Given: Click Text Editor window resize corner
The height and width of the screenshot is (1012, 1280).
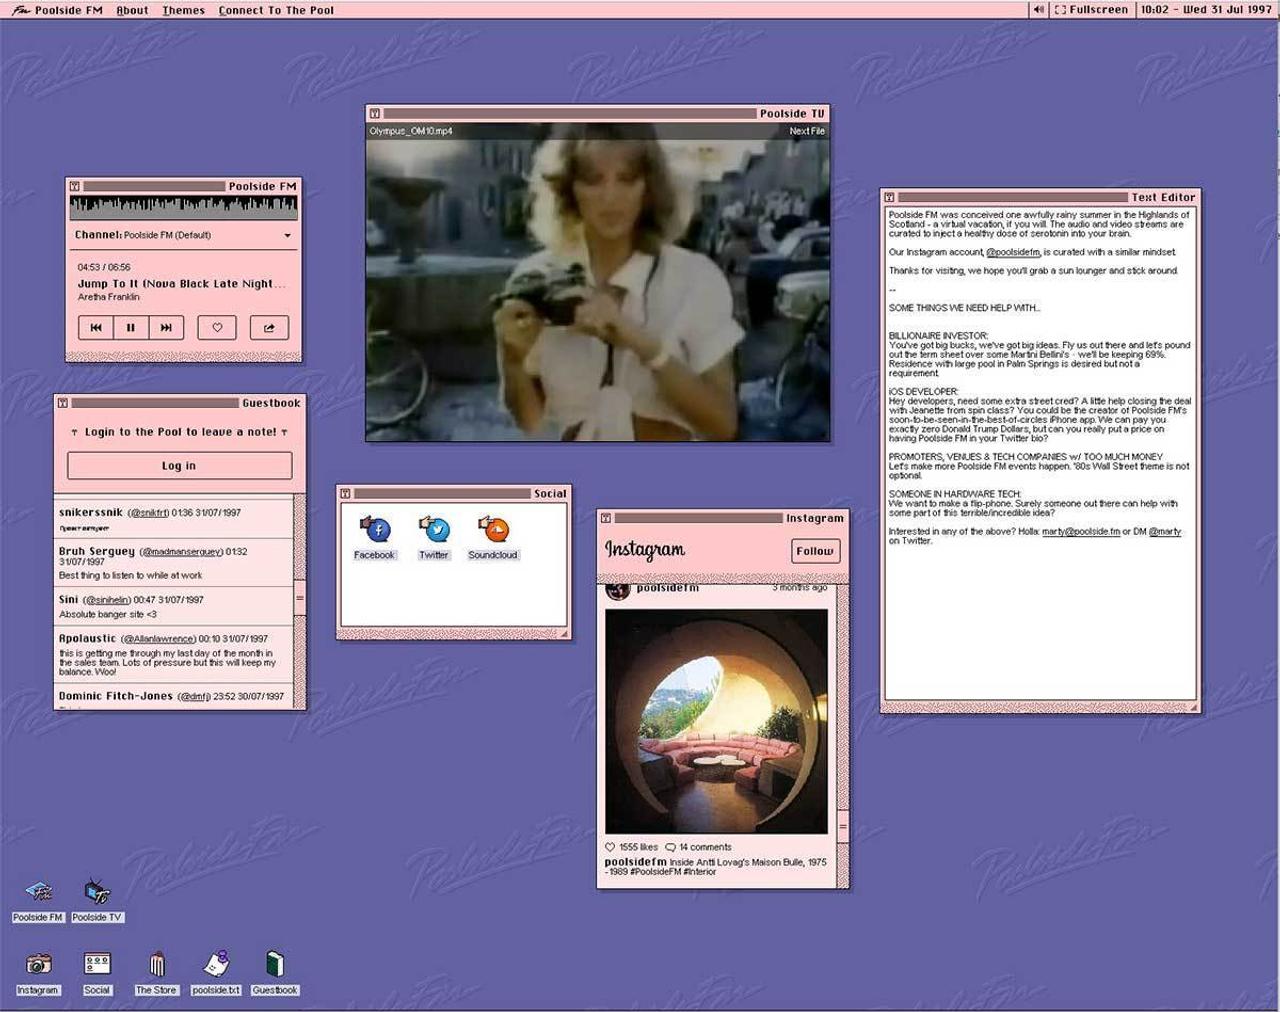Looking at the screenshot, I should click(1192, 707).
